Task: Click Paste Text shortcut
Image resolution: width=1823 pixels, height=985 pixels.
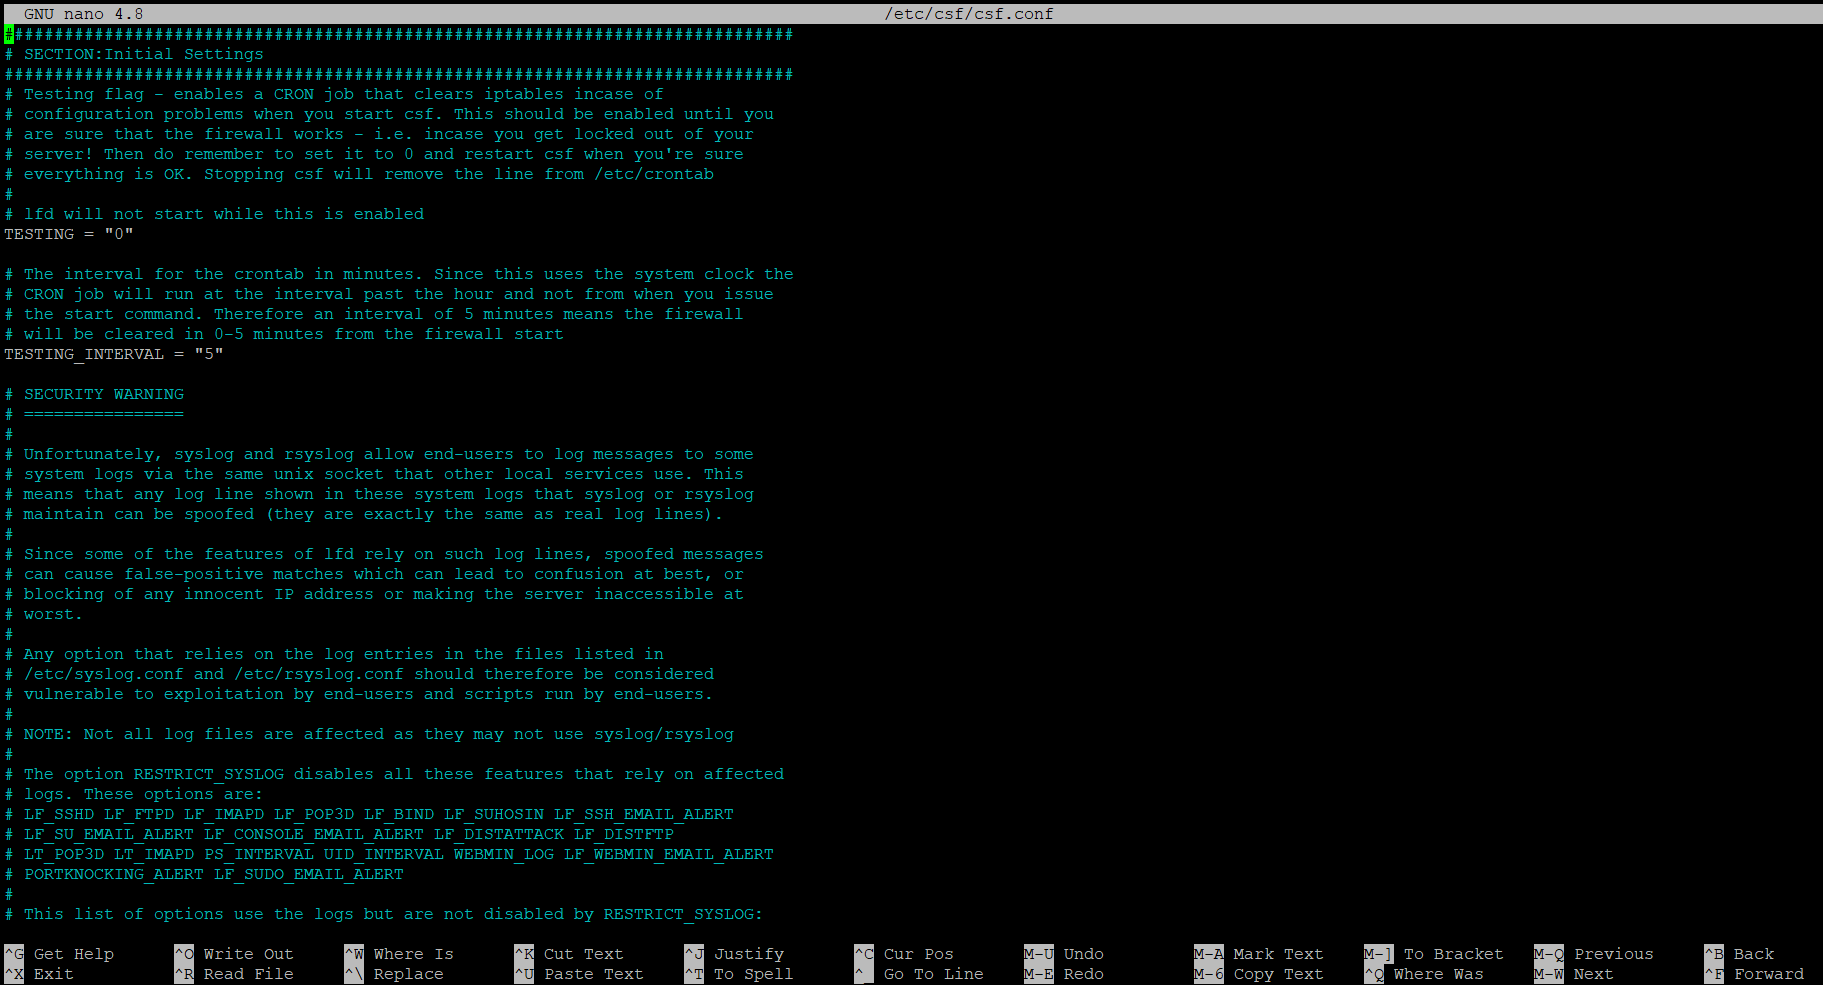Action: [x=593, y=974]
